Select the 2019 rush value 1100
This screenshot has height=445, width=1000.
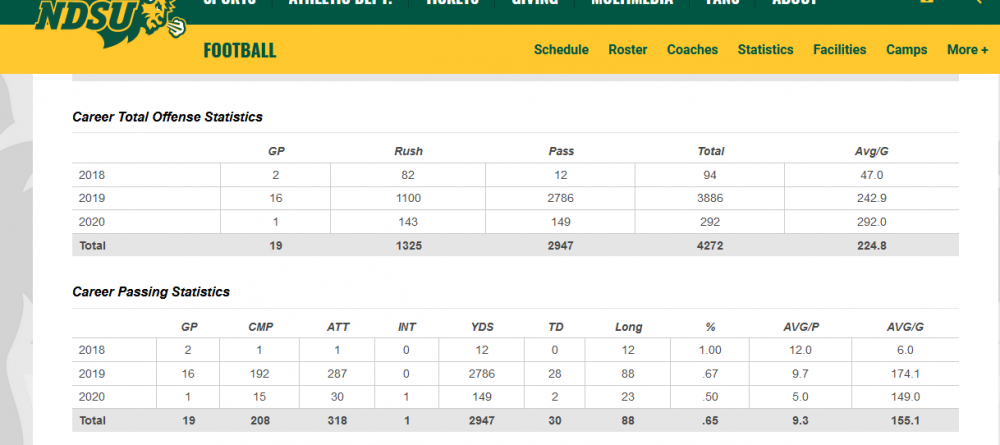tap(408, 198)
